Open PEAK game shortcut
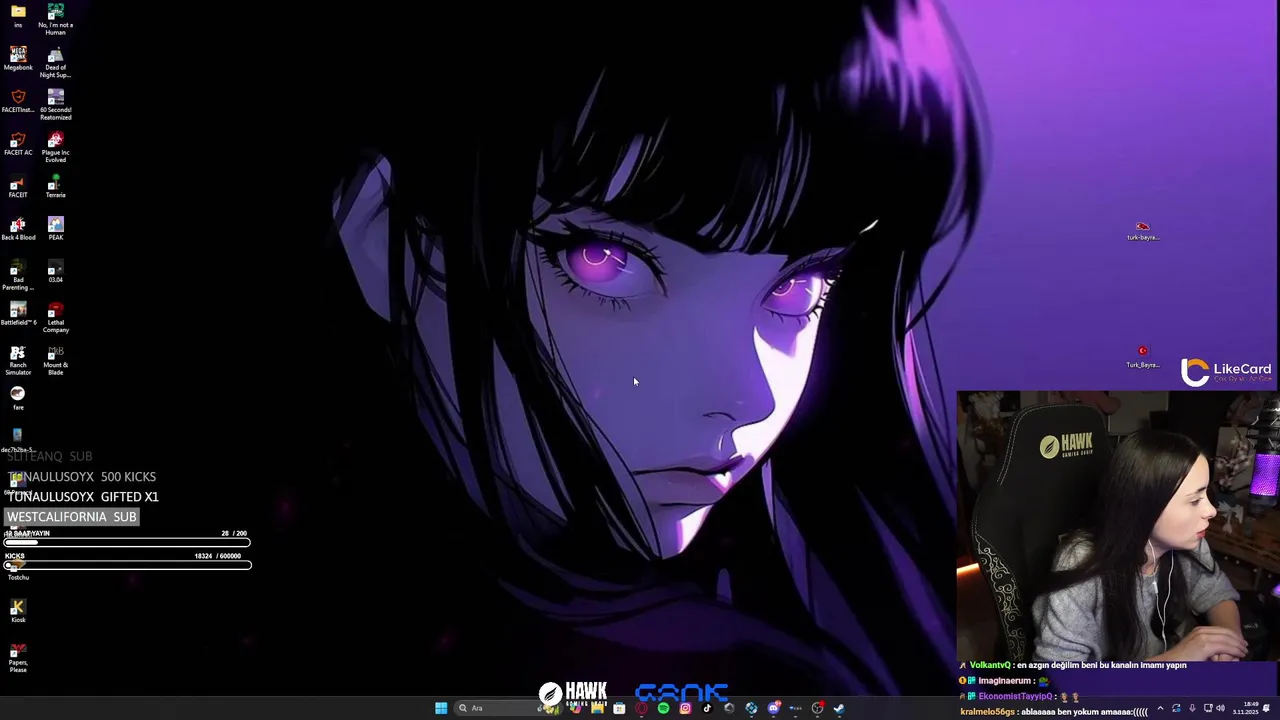1280x720 pixels. pos(55,228)
